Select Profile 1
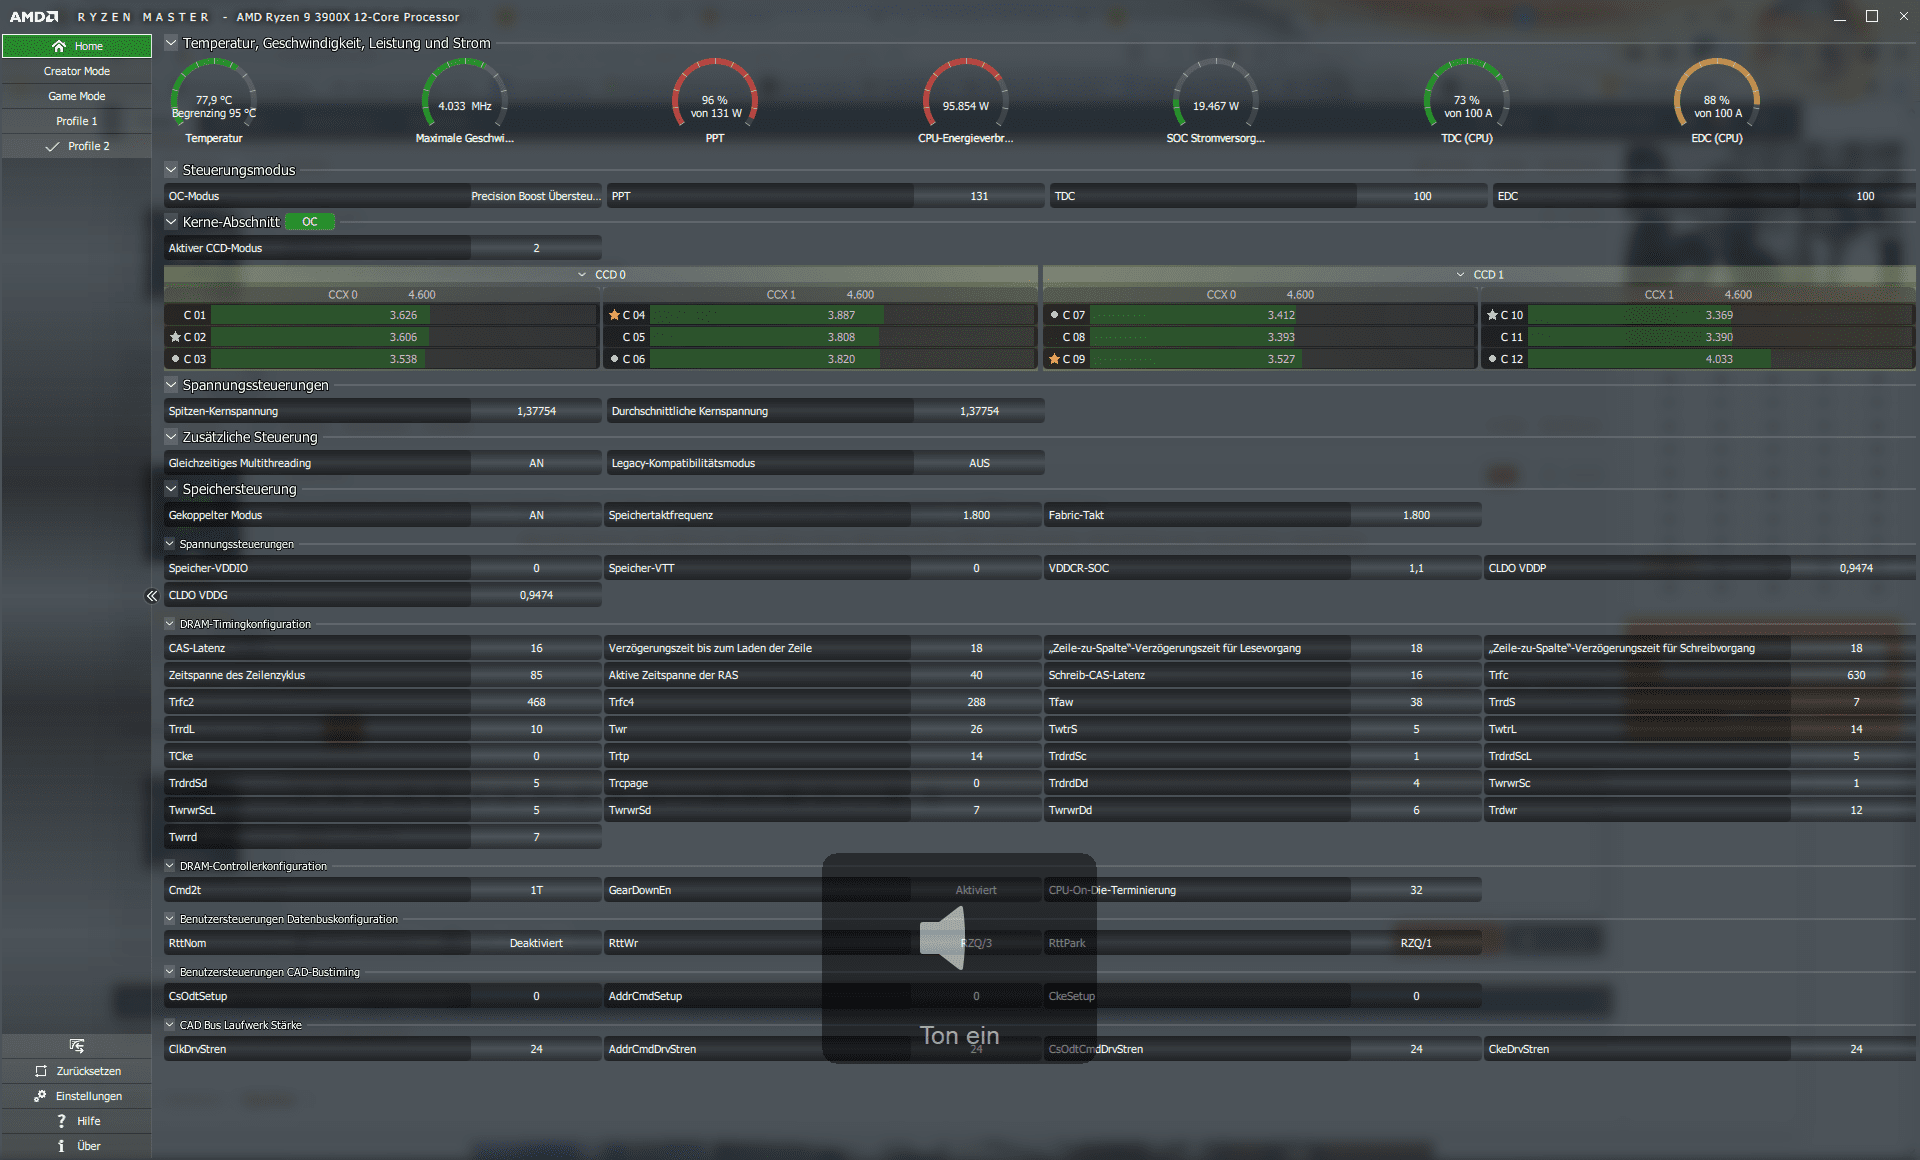This screenshot has width=1920, height=1160. pos(77,121)
